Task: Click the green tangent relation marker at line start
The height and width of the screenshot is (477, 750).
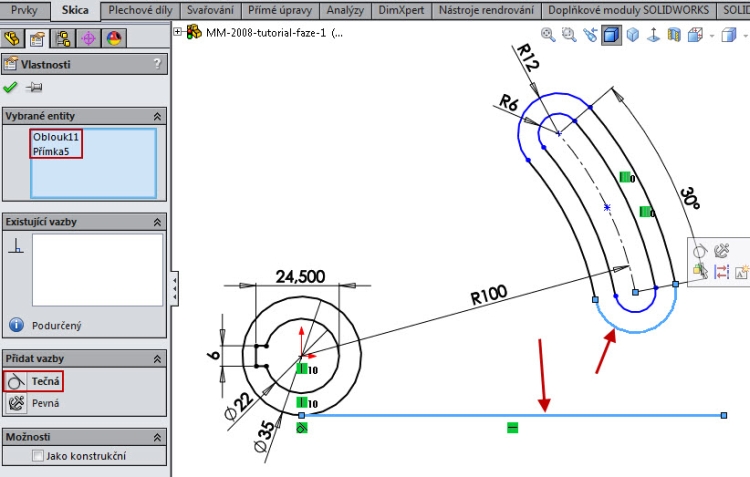Action: point(301,427)
